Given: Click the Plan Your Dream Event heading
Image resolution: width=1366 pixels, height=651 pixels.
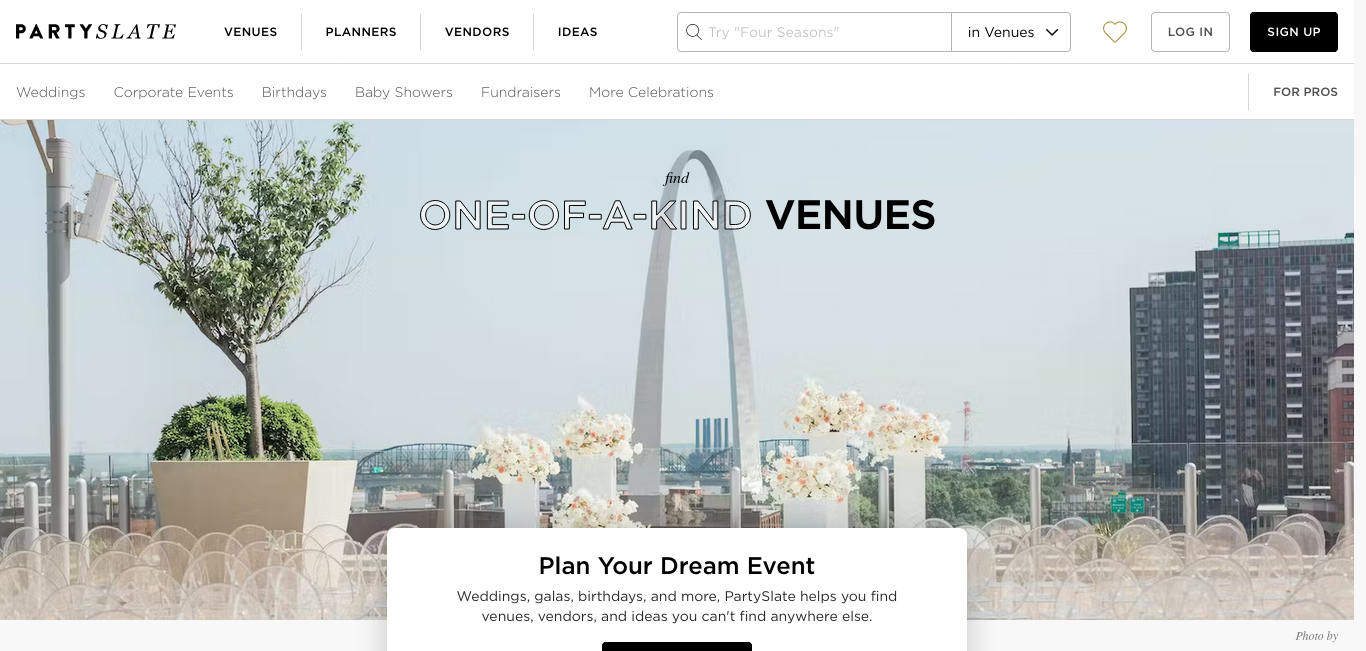Looking at the screenshot, I should point(677,566).
